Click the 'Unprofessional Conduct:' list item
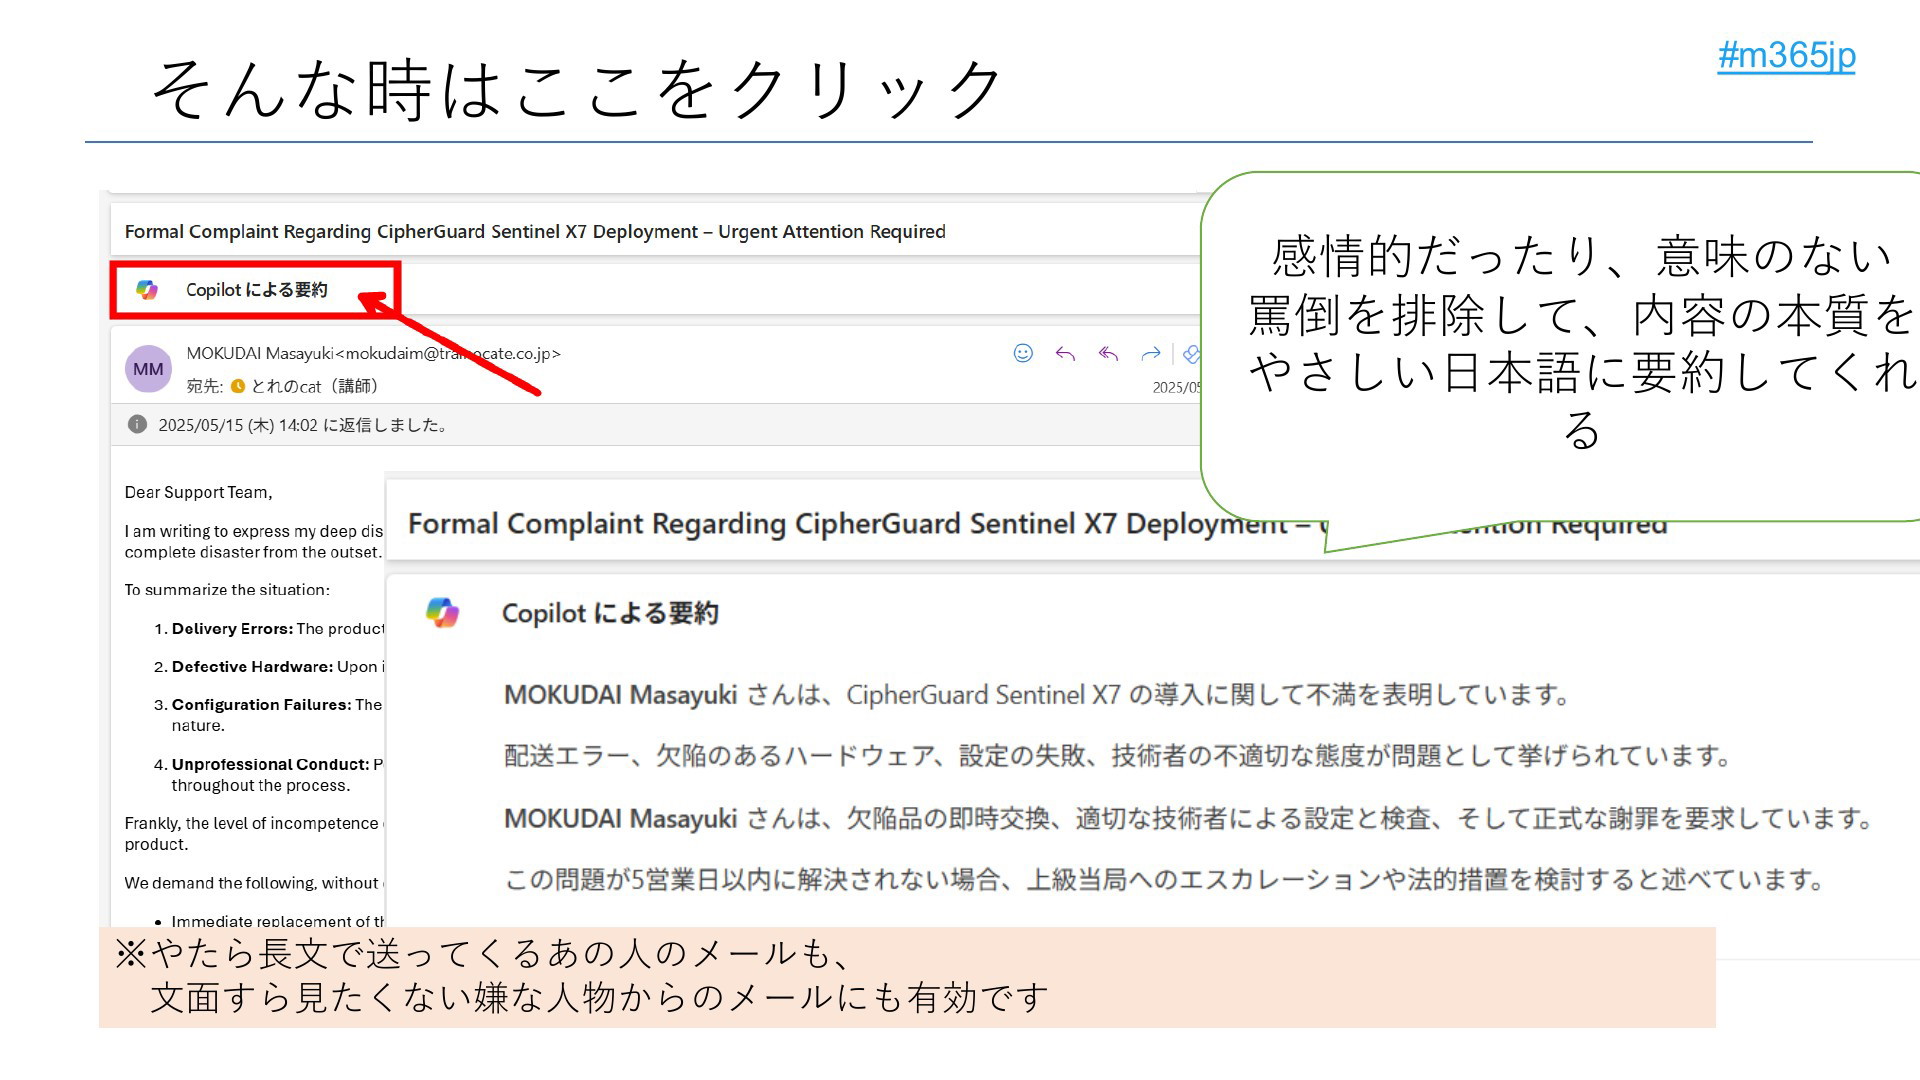Image resolution: width=1920 pixels, height=1080 pixels. (270, 775)
